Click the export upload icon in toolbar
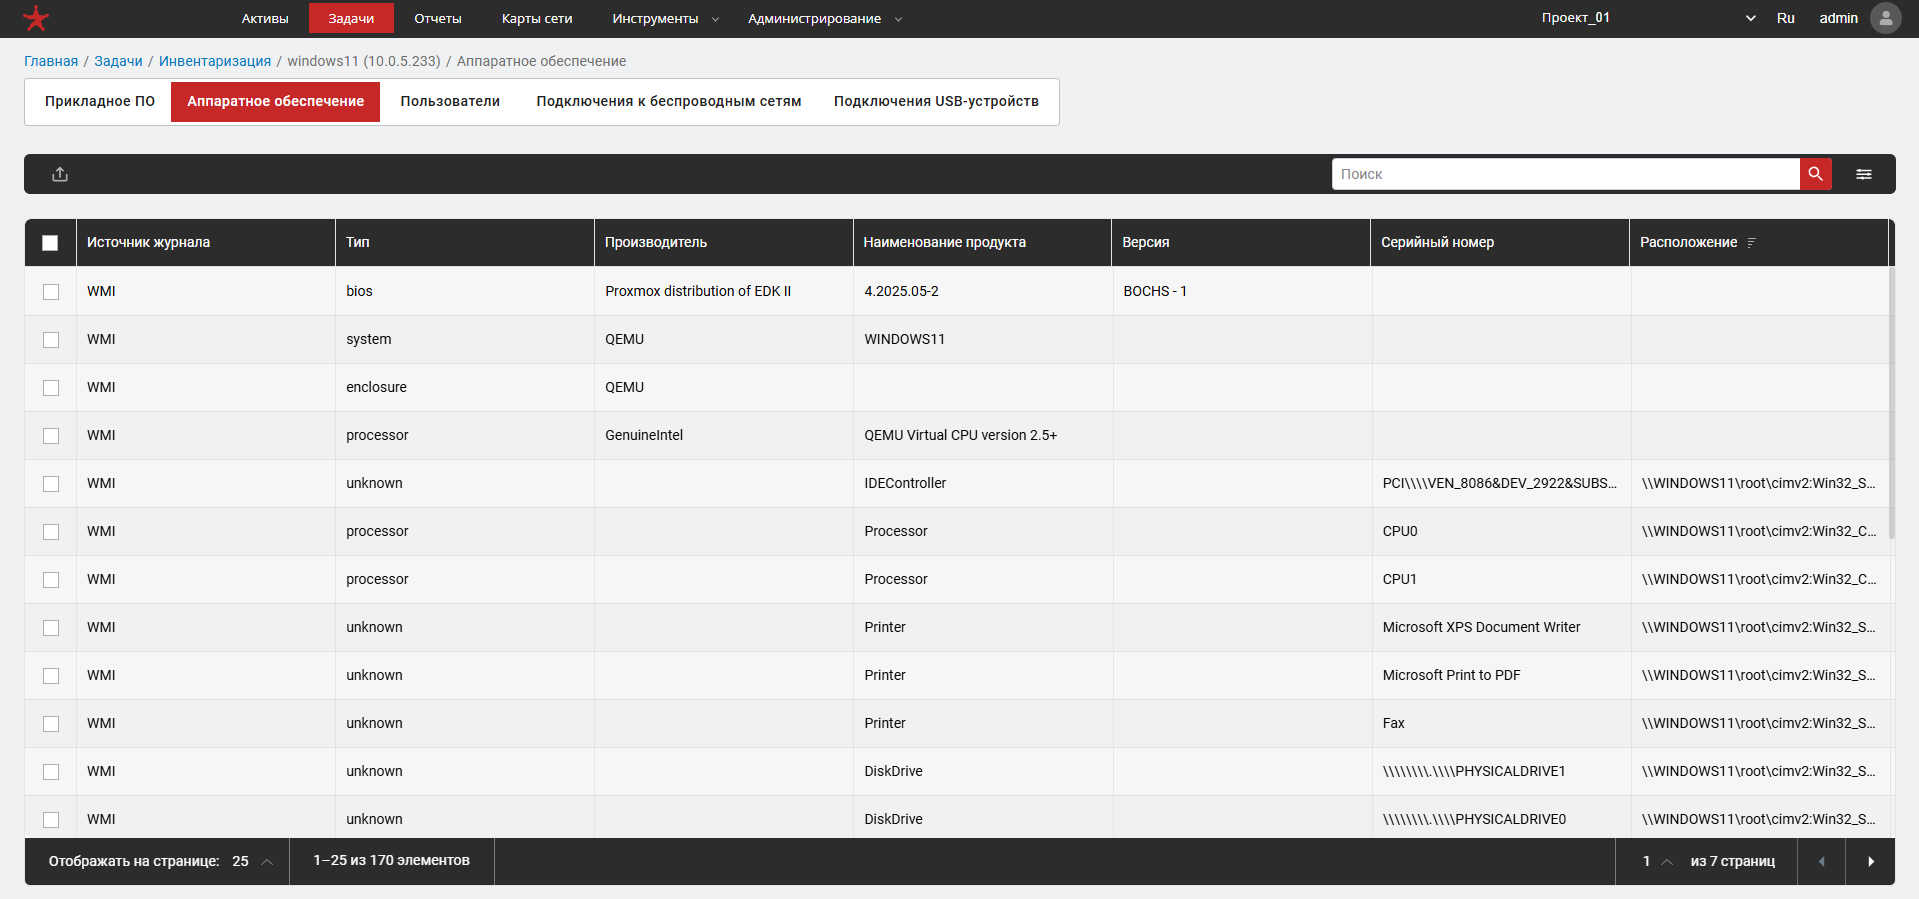 [x=60, y=174]
